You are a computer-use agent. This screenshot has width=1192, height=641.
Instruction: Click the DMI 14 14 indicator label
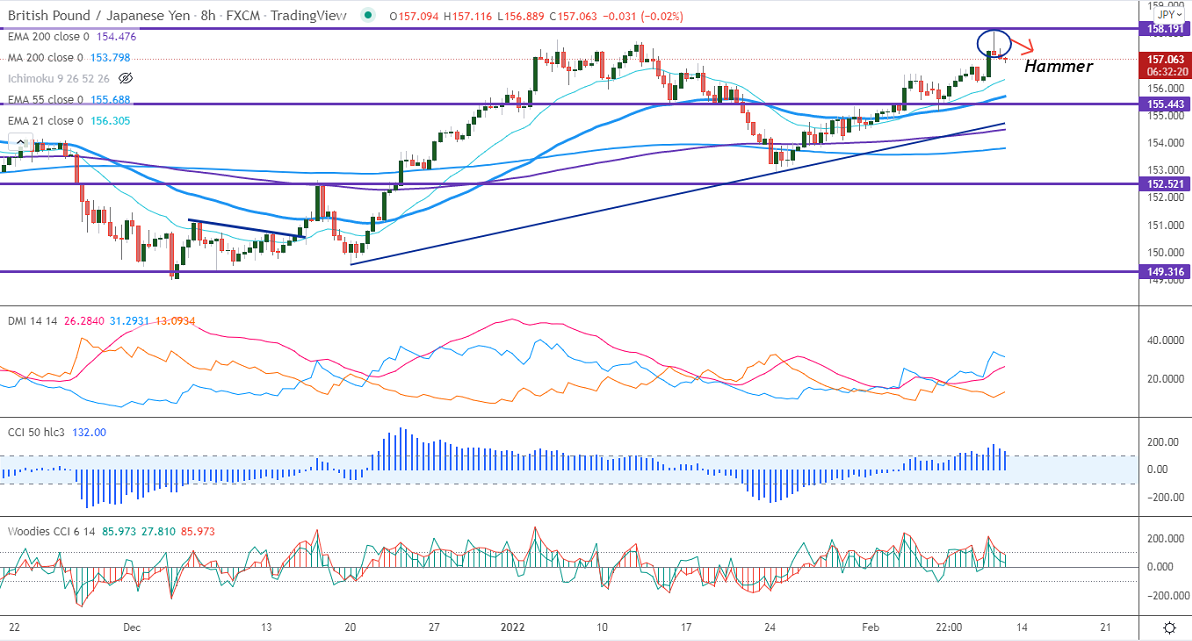click(x=33, y=321)
